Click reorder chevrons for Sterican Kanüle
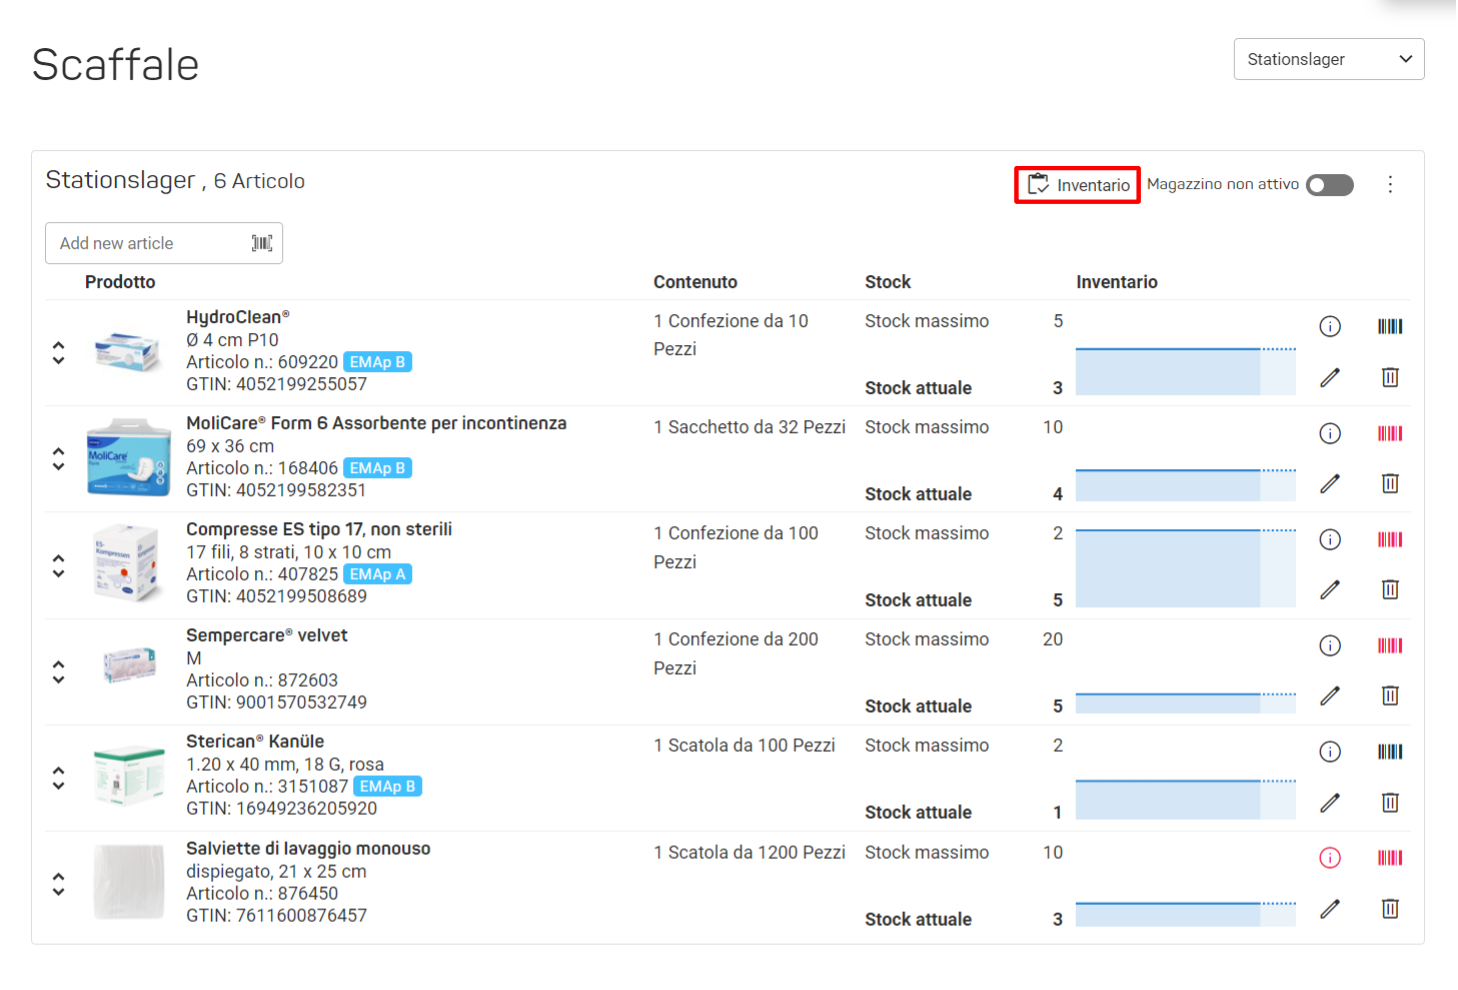Viewport: 1458px width, 990px height. click(x=58, y=778)
